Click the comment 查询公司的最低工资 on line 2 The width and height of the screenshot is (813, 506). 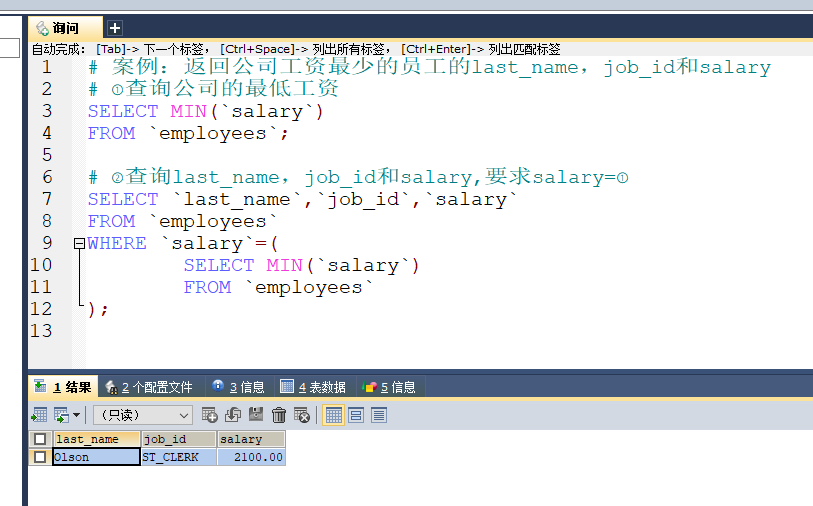pyautogui.click(x=213, y=89)
